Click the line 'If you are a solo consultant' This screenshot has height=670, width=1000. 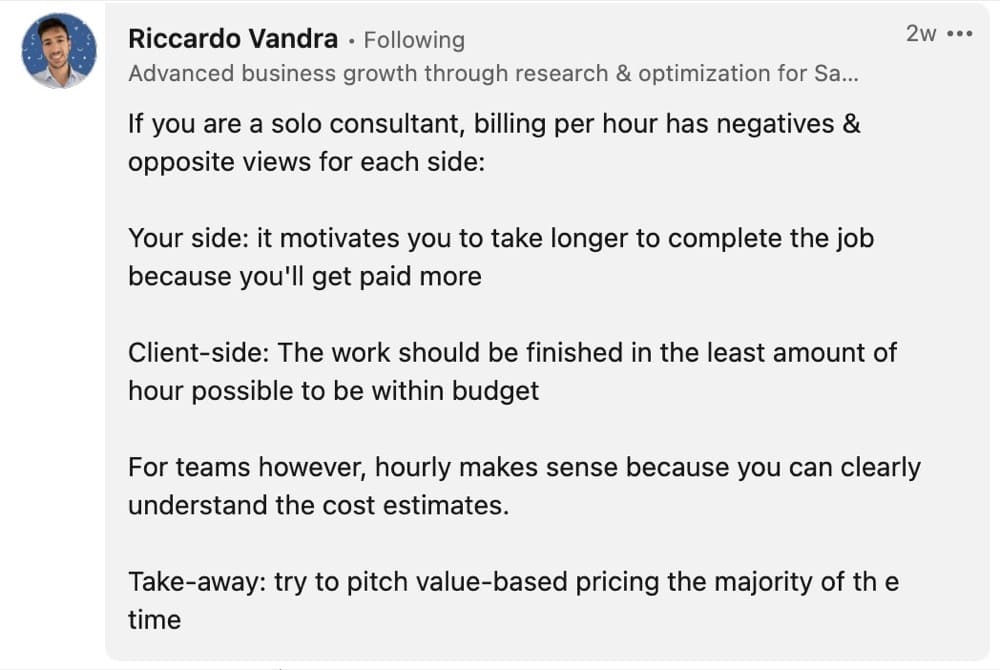pyautogui.click(x=494, y=124)
